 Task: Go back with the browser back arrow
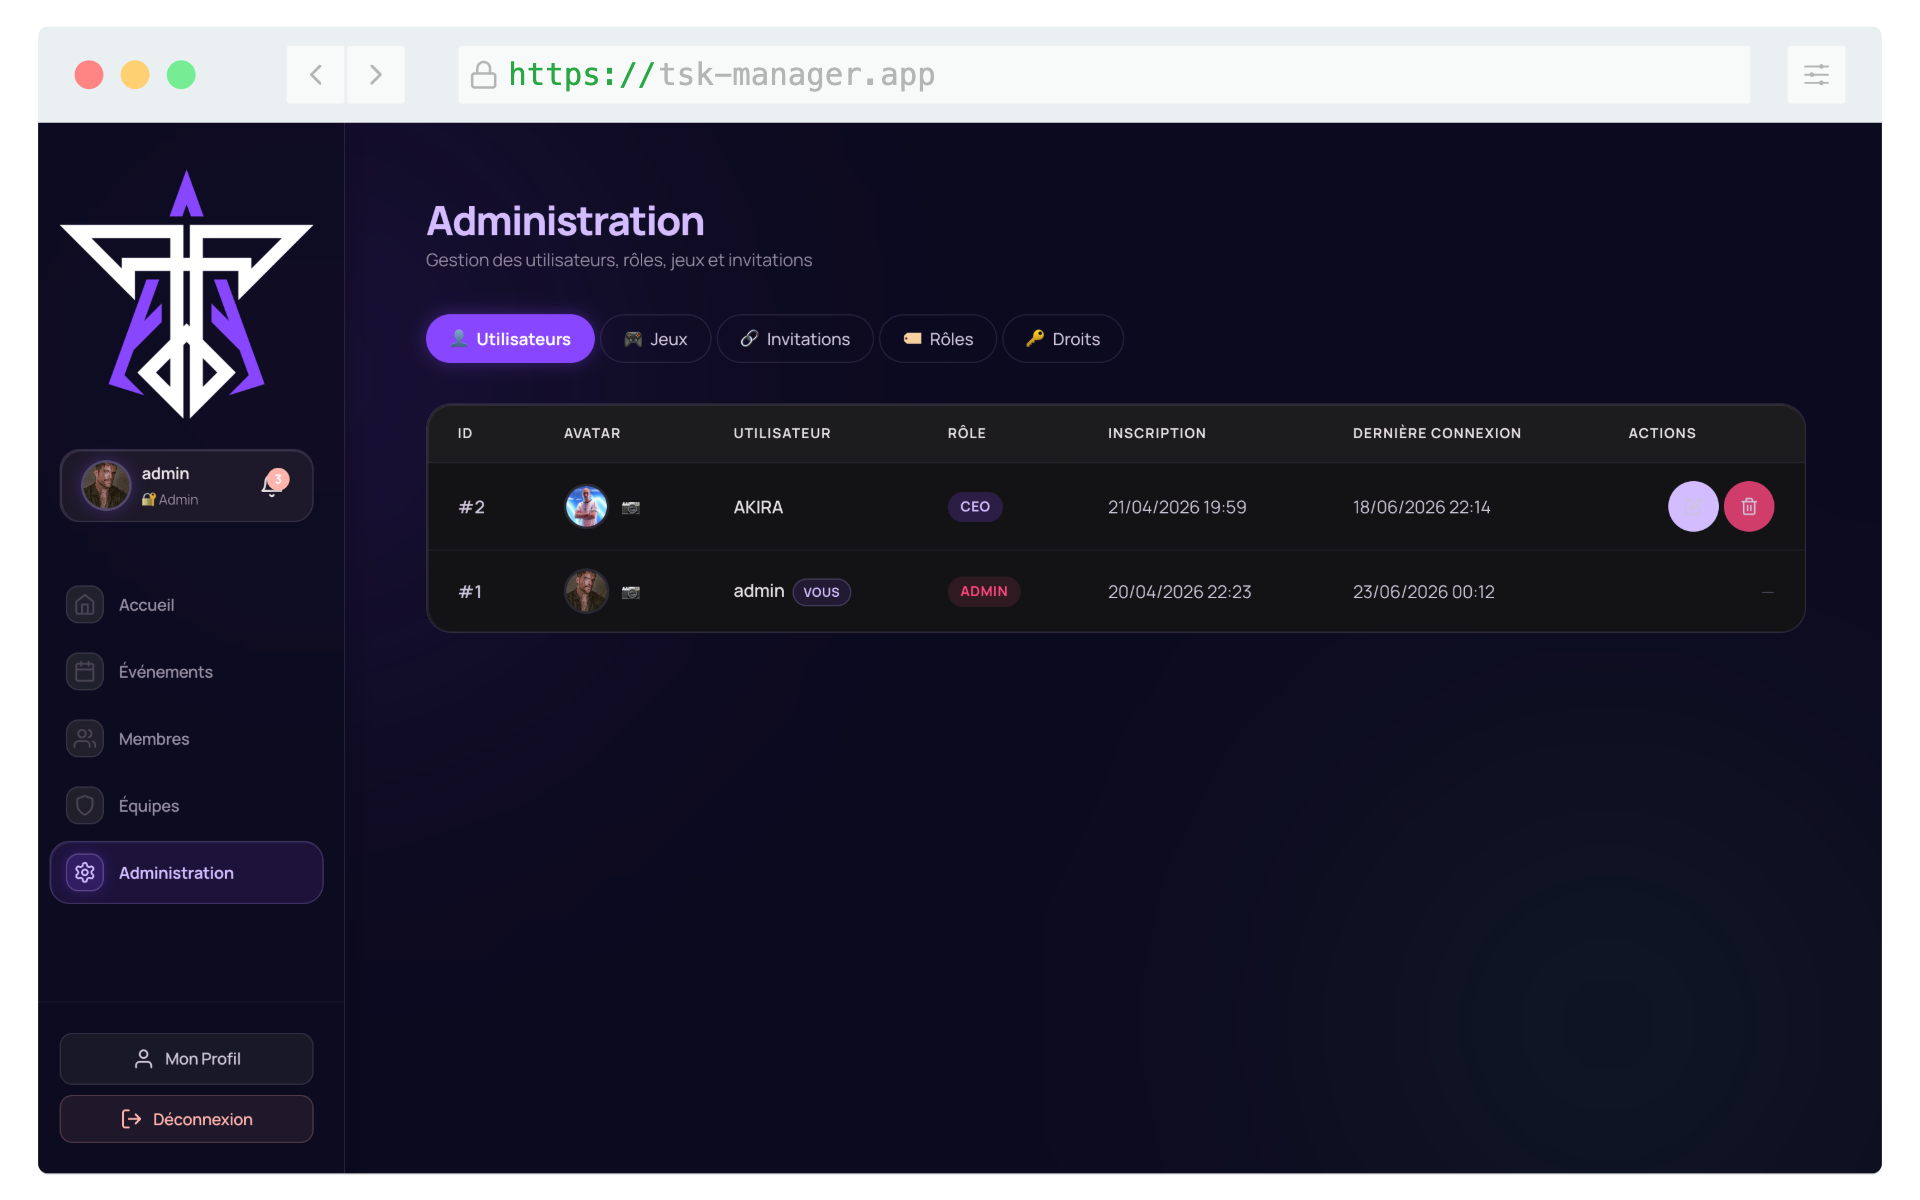click(316, 75)
